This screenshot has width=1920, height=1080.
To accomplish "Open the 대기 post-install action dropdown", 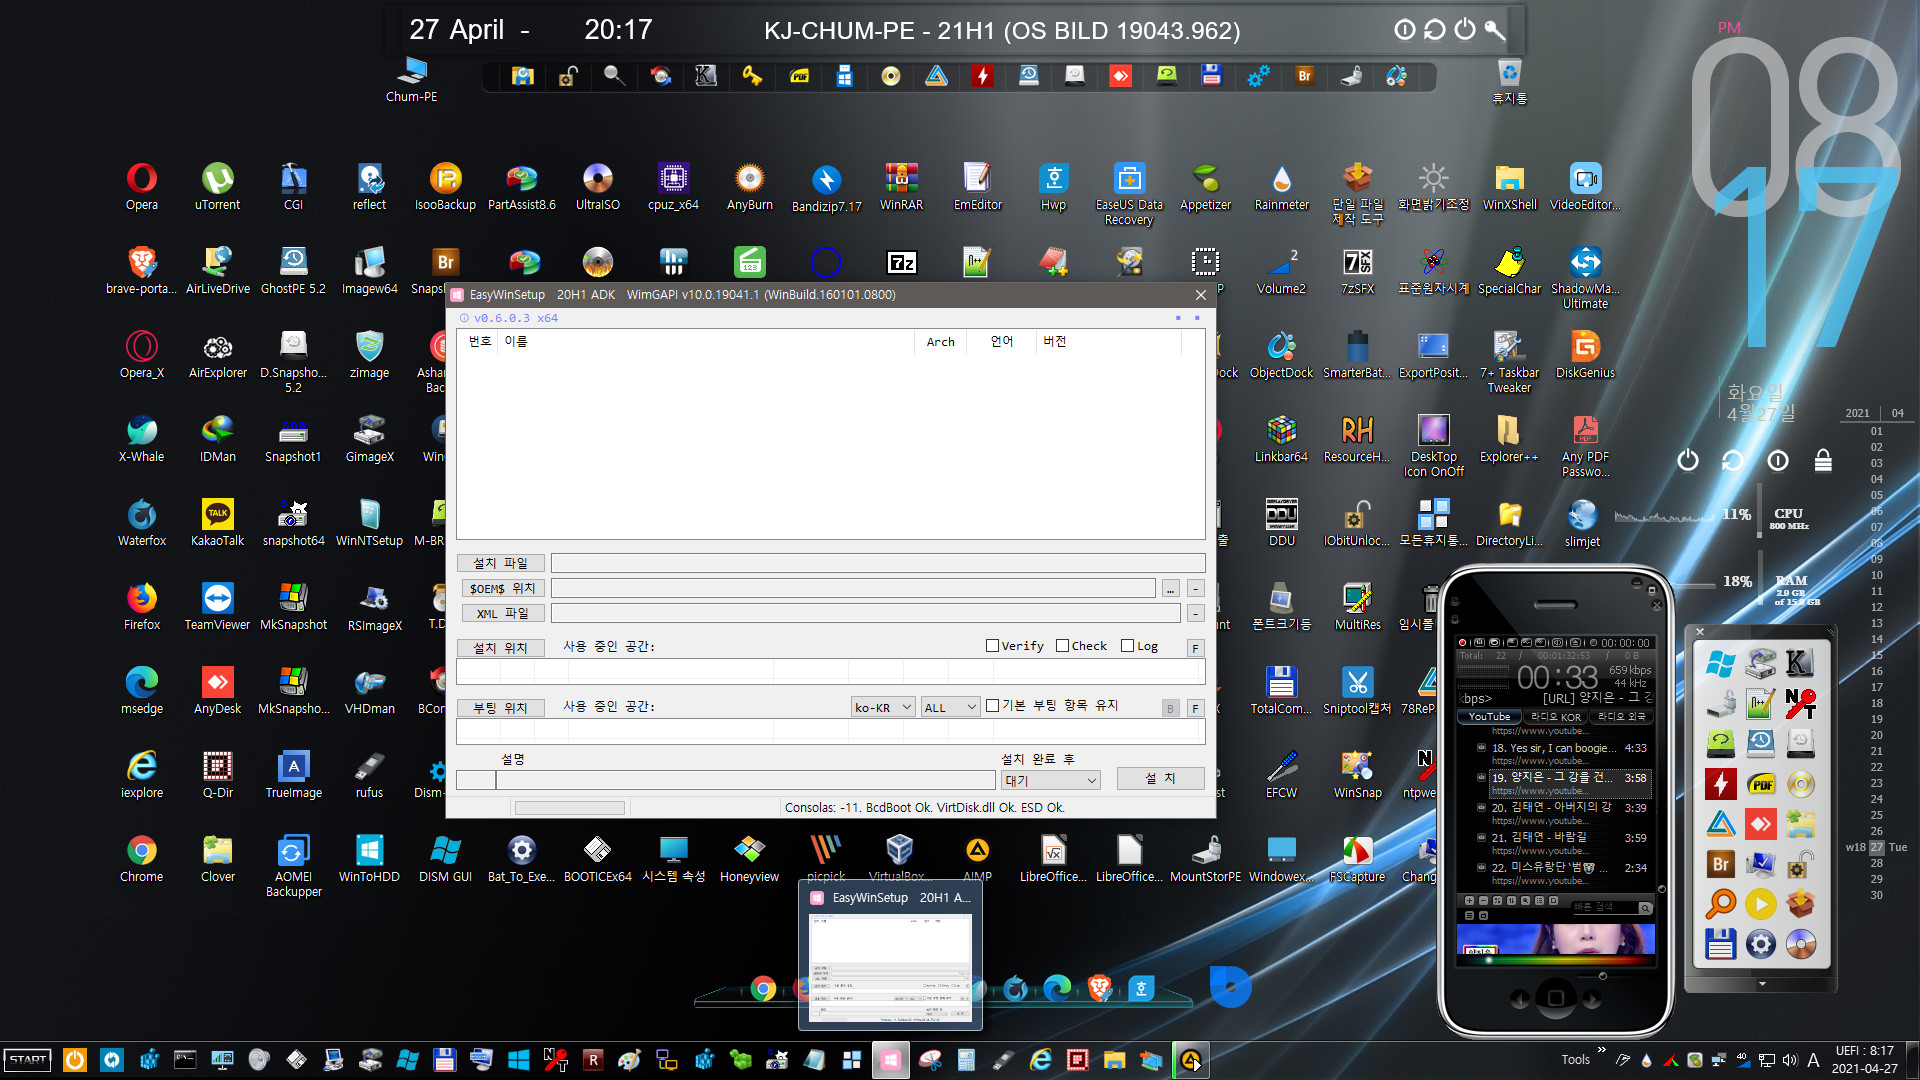I will (x=1050, y=780).
